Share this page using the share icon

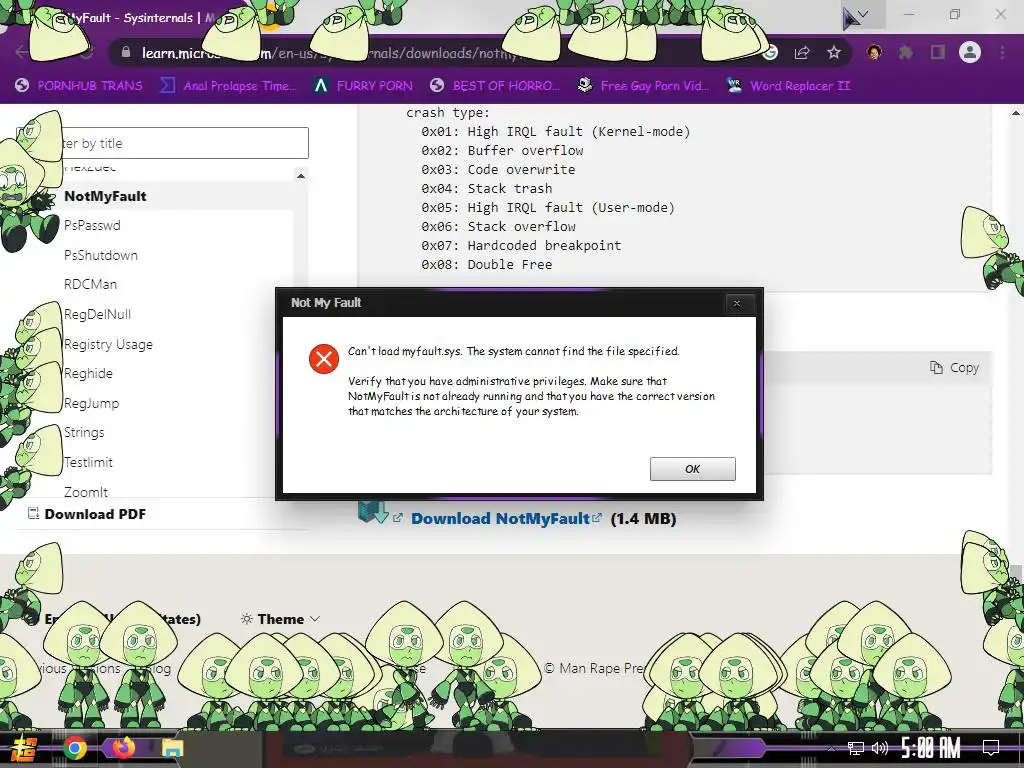coord(802,52)
